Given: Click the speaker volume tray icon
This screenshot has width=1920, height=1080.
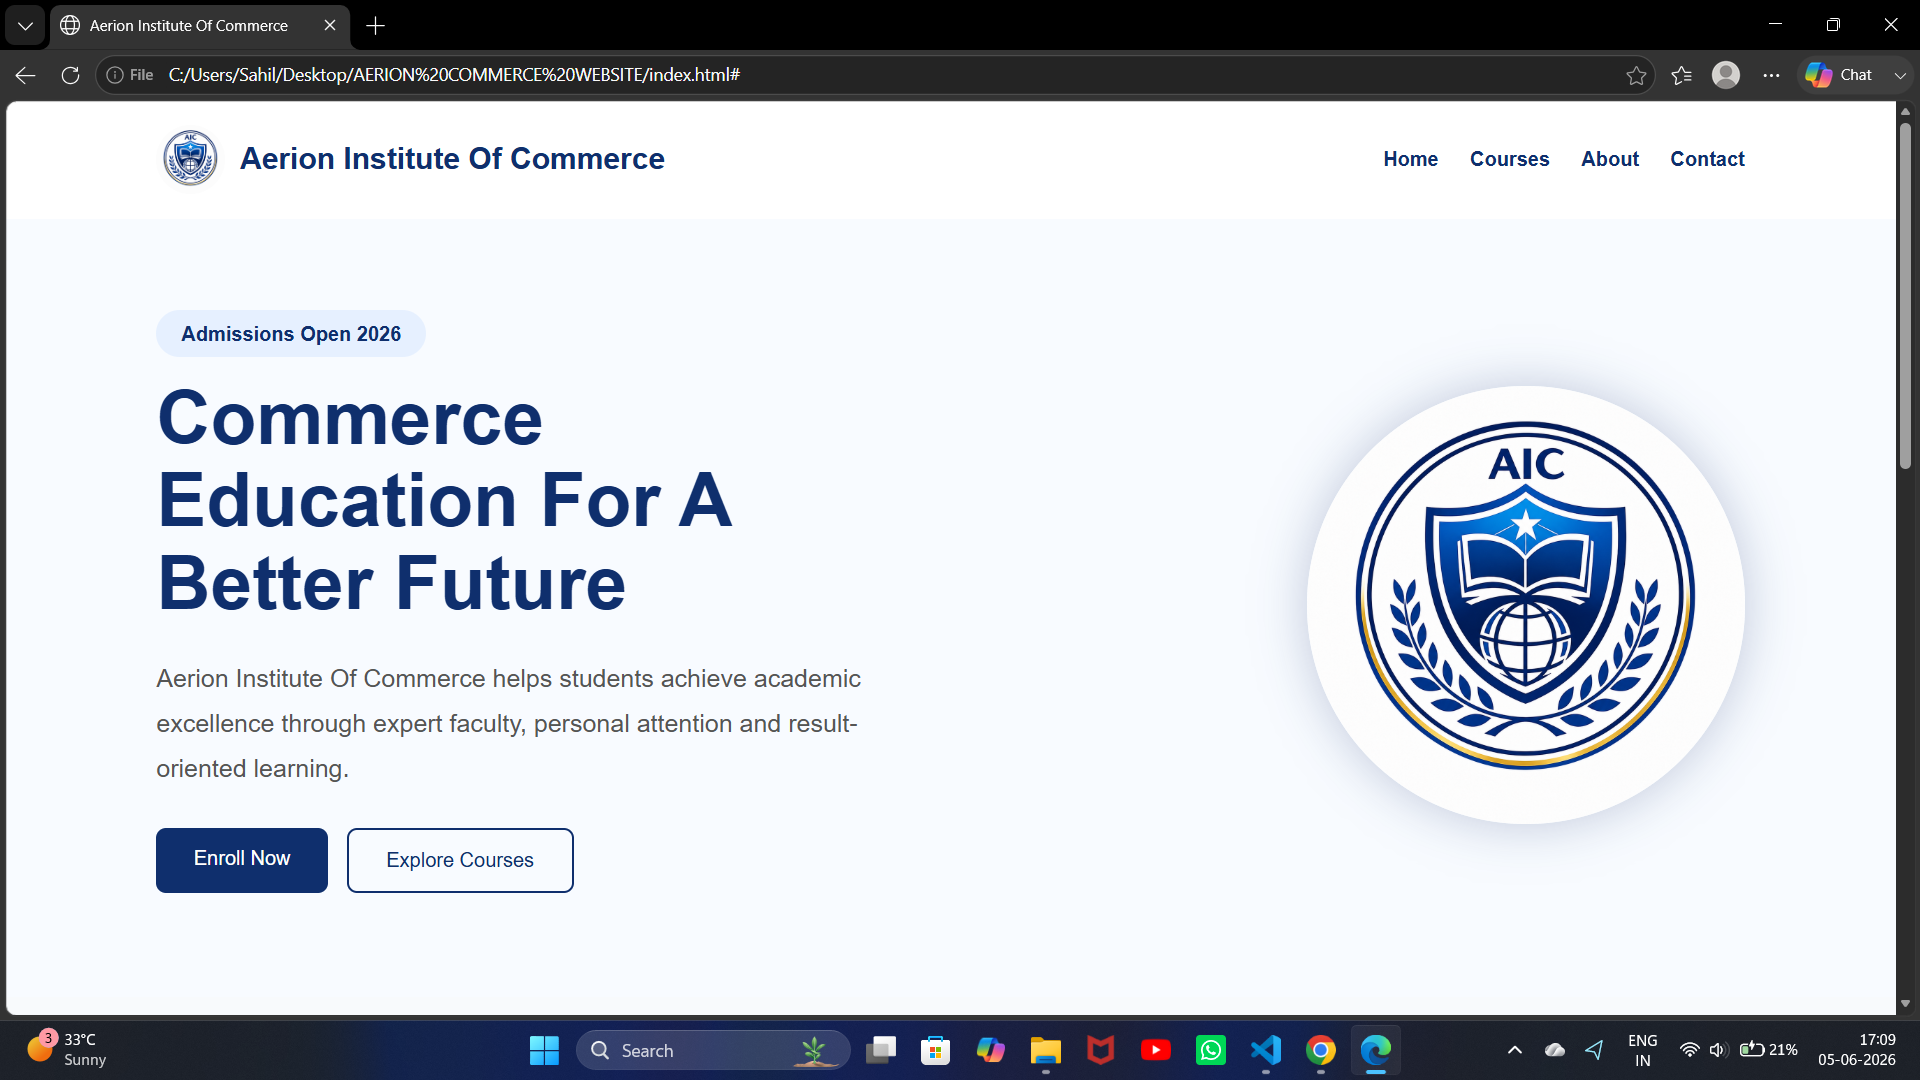Looking at the screenshot, I should (1718, 1050).
